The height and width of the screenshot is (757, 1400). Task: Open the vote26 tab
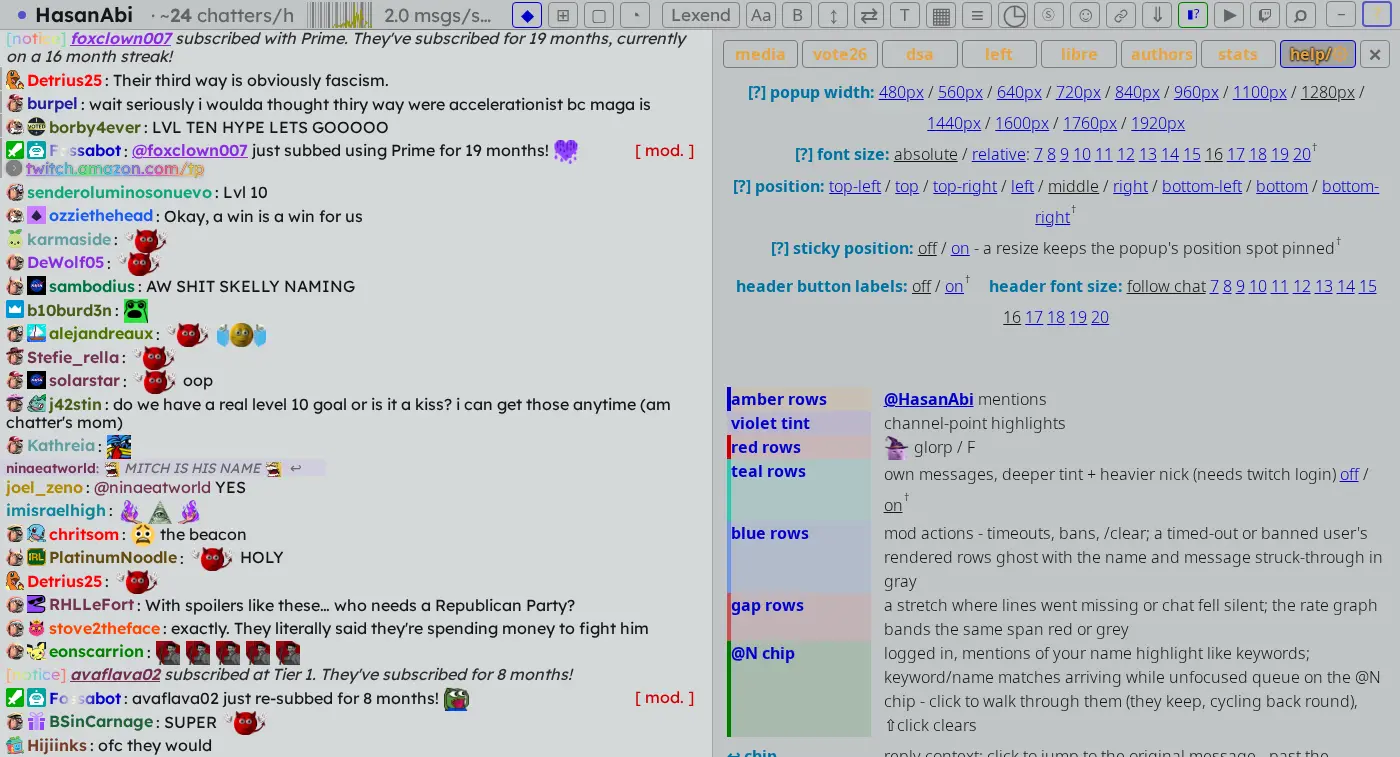tap(840, 54)
